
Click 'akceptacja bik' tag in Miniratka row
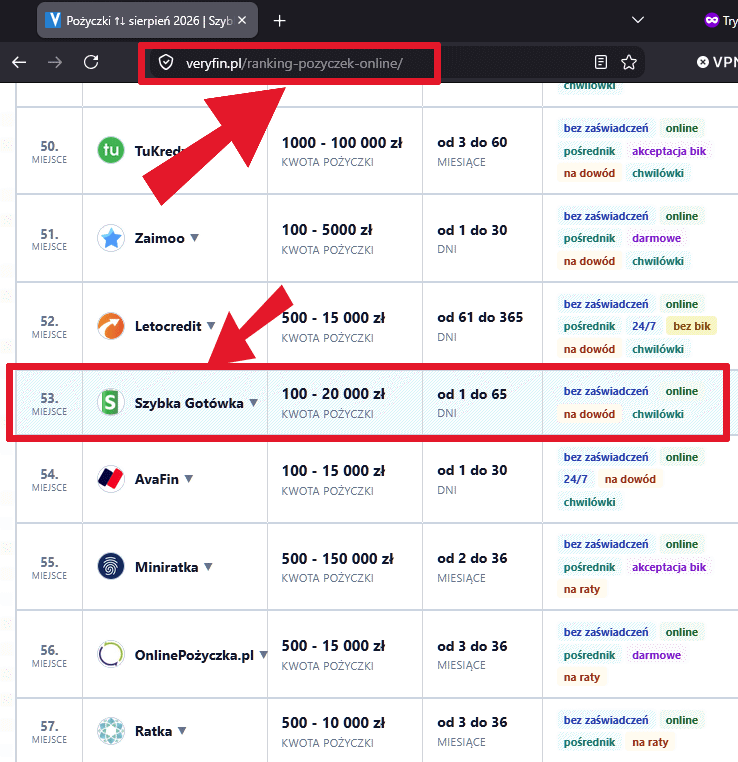(669, 567)
